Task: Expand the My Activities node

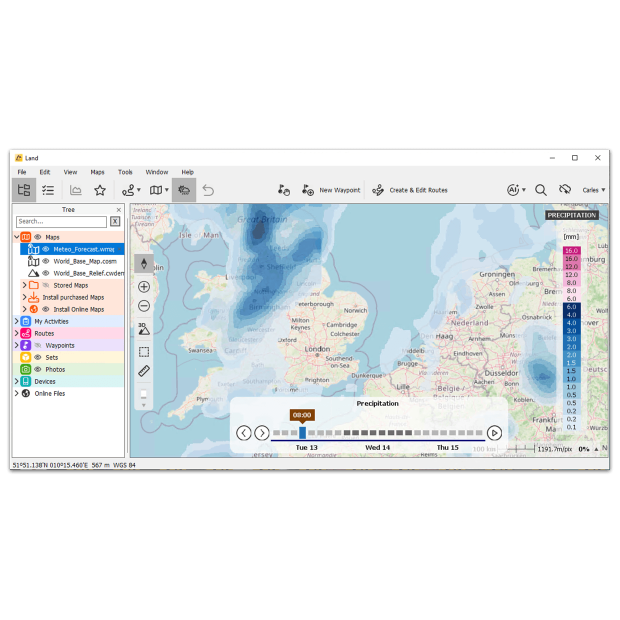Action: point(17,321)
